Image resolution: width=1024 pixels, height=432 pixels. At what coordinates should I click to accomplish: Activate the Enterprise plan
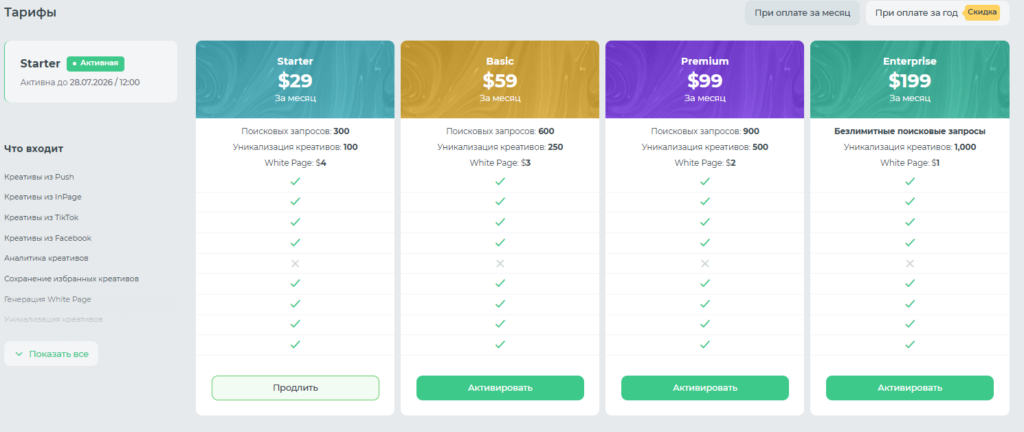click(910, 388)
